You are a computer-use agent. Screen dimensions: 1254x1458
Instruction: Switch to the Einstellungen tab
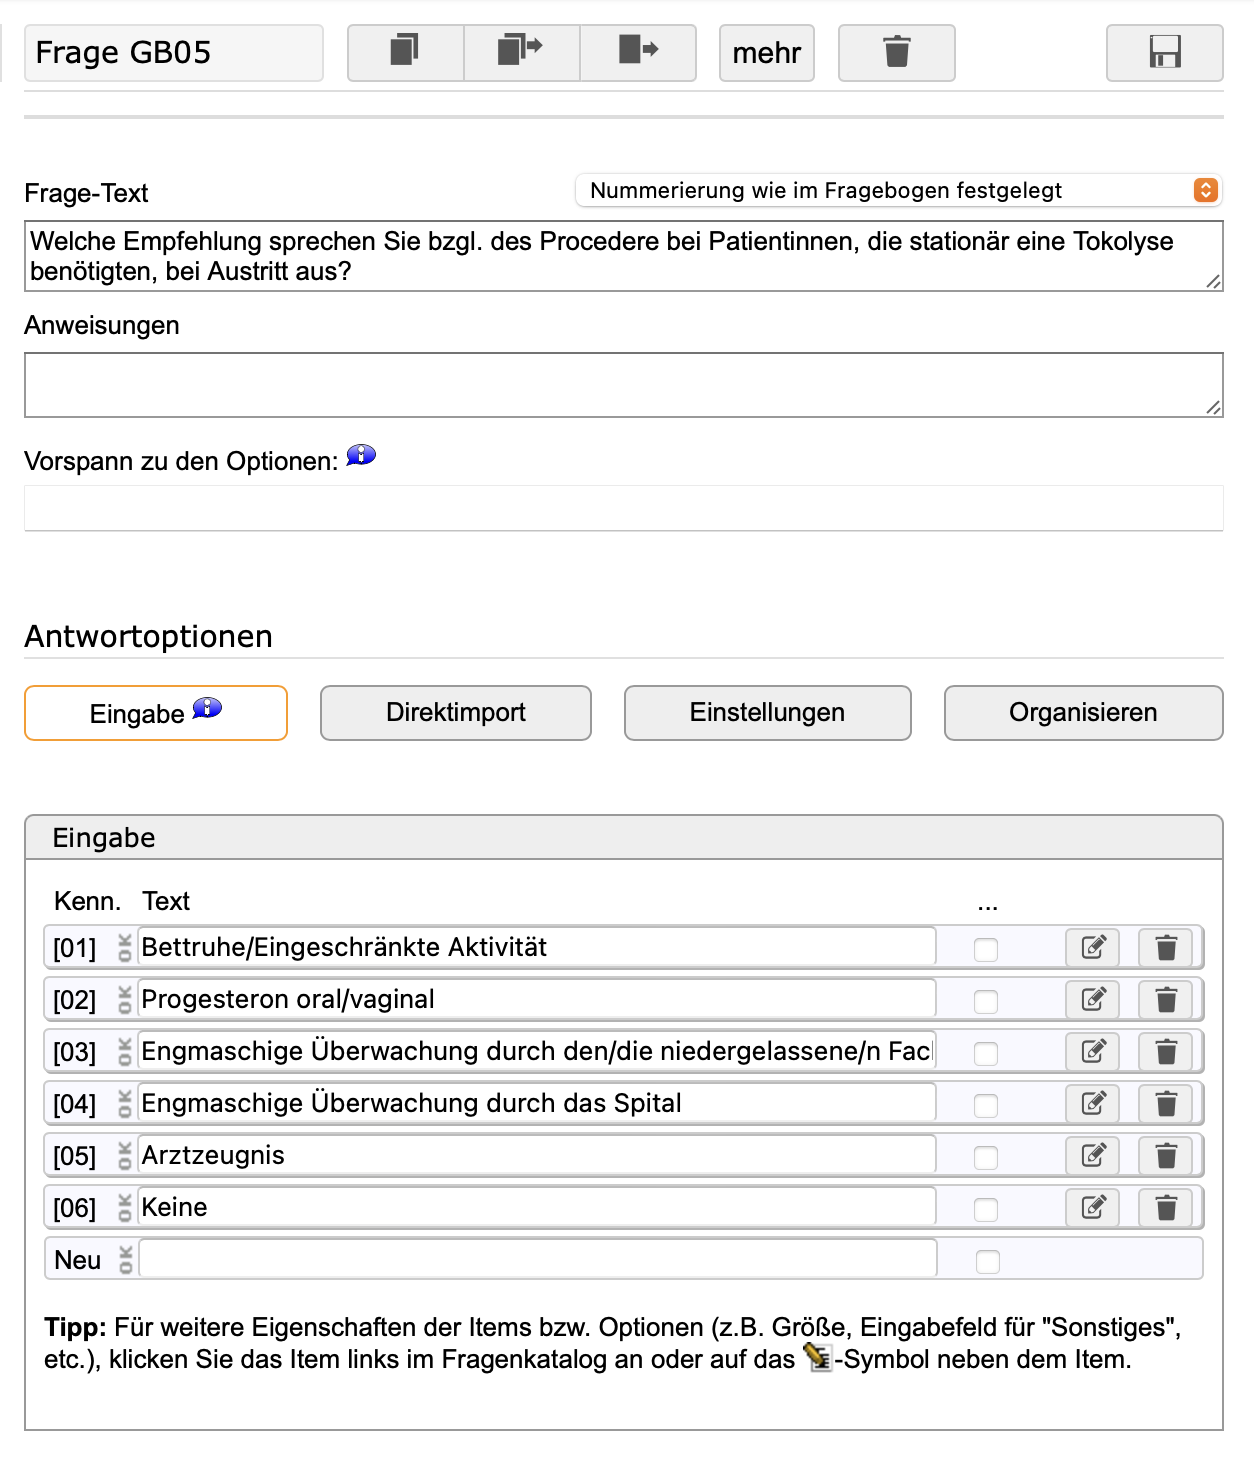pyautogui.click(x=768, y=713)
